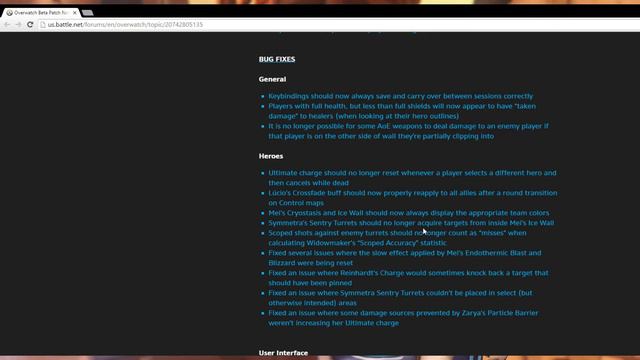The width and height of the screenshot is (640, 360).
Task: Click the Mei's Endothermic Blast slow effect line
Action: [404, 258]
